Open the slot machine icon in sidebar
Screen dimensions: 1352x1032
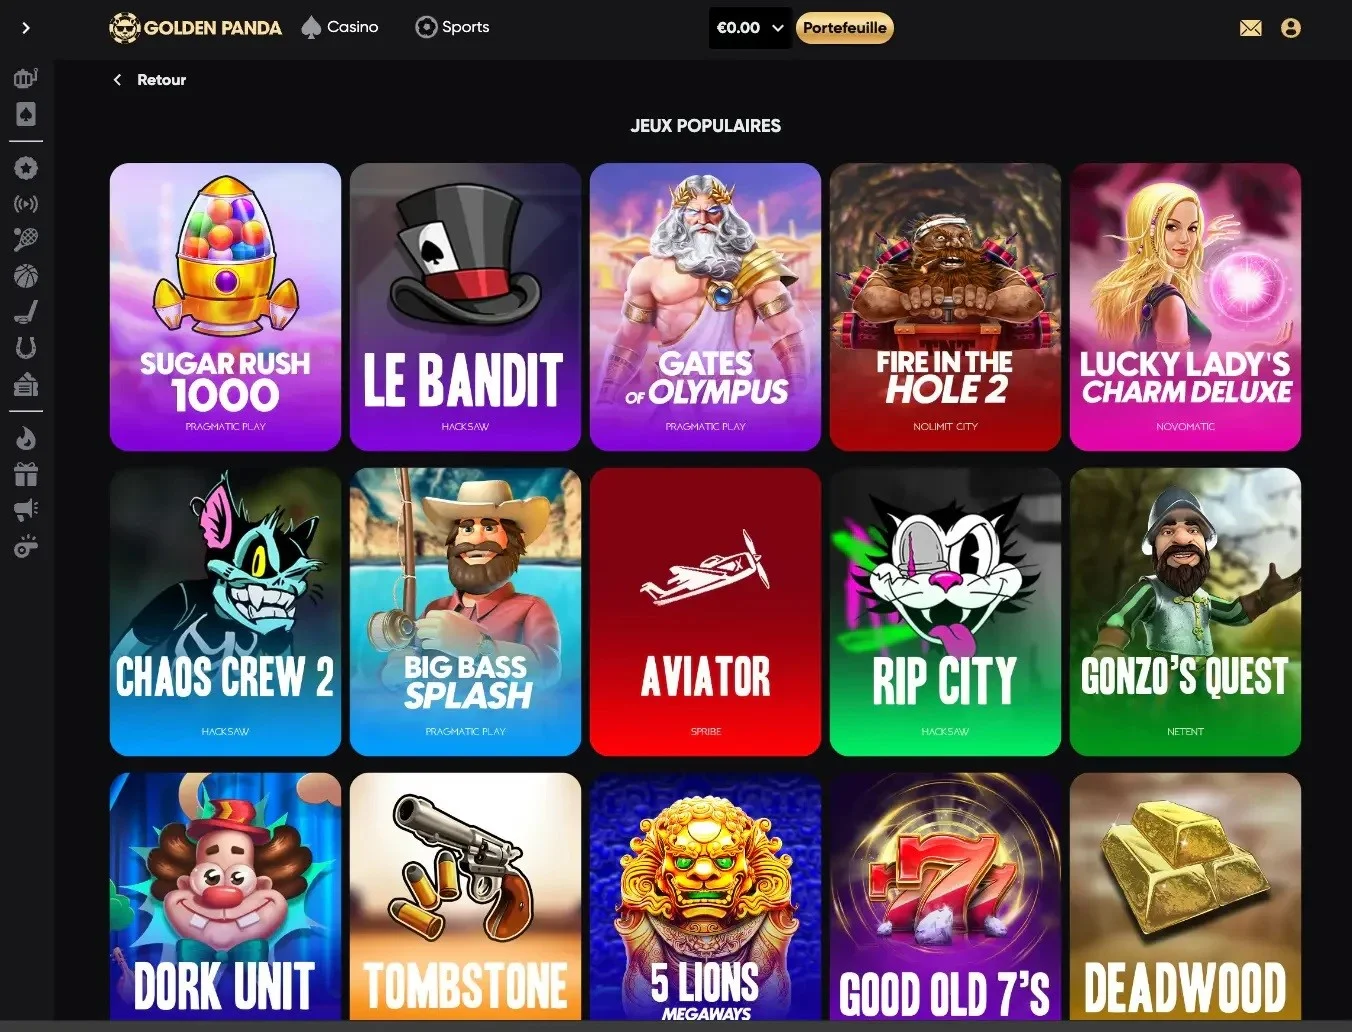(x=26, y=77)
